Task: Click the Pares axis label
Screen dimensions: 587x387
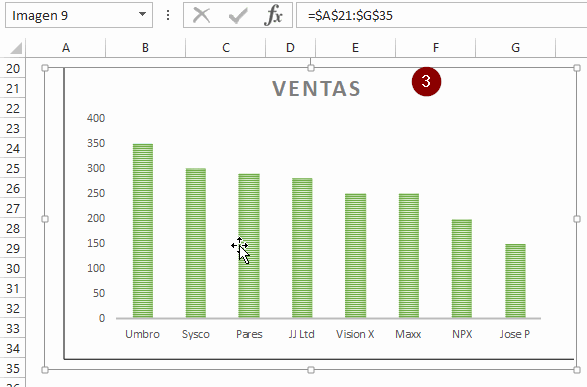Action: click(x=249, y=334)
